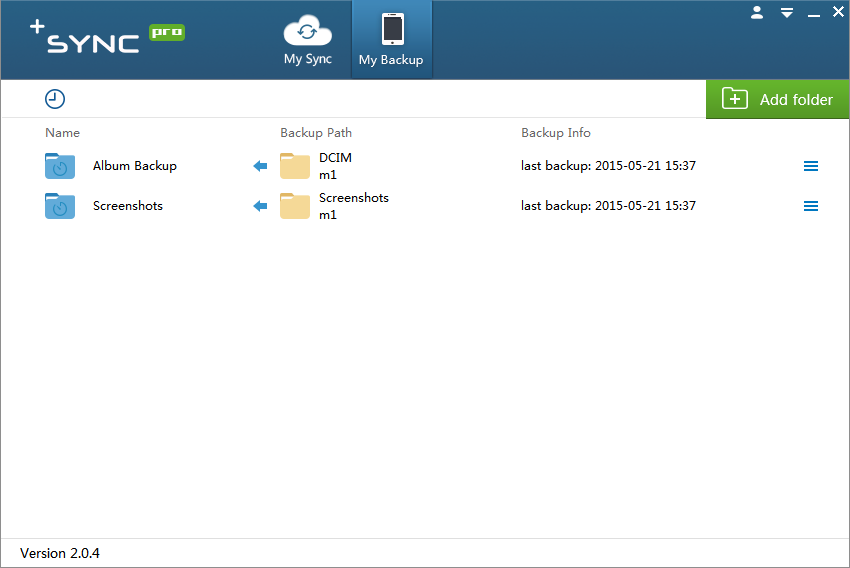Select the Album Backup entry name
Viewport: 850px width, 568px height.
click(135, 166)
